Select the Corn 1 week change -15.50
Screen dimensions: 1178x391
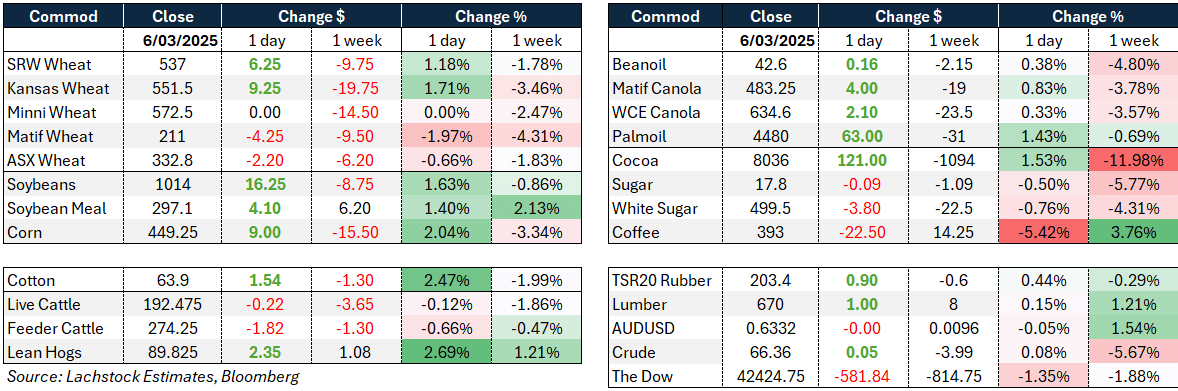(x=356, y=233)
